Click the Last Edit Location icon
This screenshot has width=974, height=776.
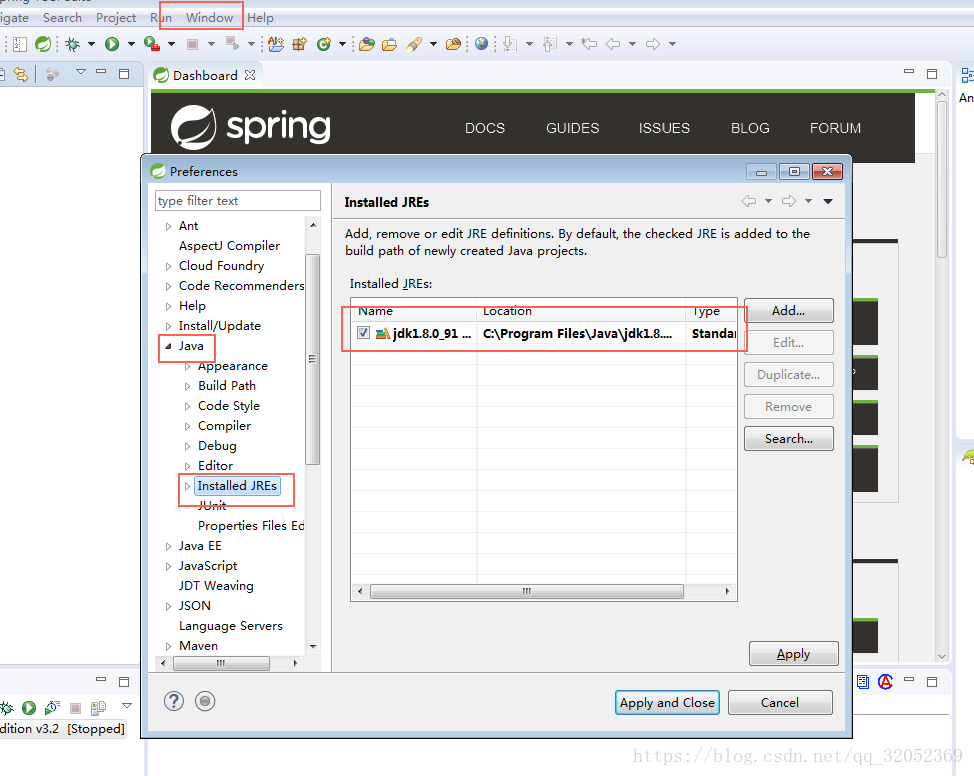(589, 44)
